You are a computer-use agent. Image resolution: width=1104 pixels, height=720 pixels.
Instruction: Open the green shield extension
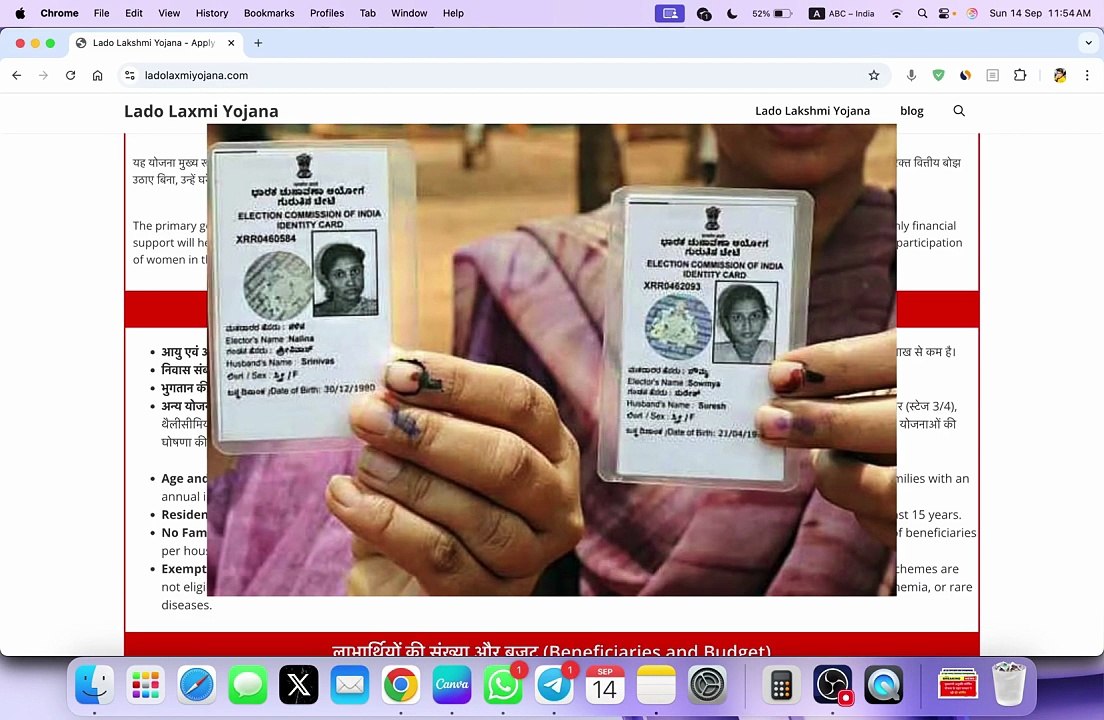[938, 75]
